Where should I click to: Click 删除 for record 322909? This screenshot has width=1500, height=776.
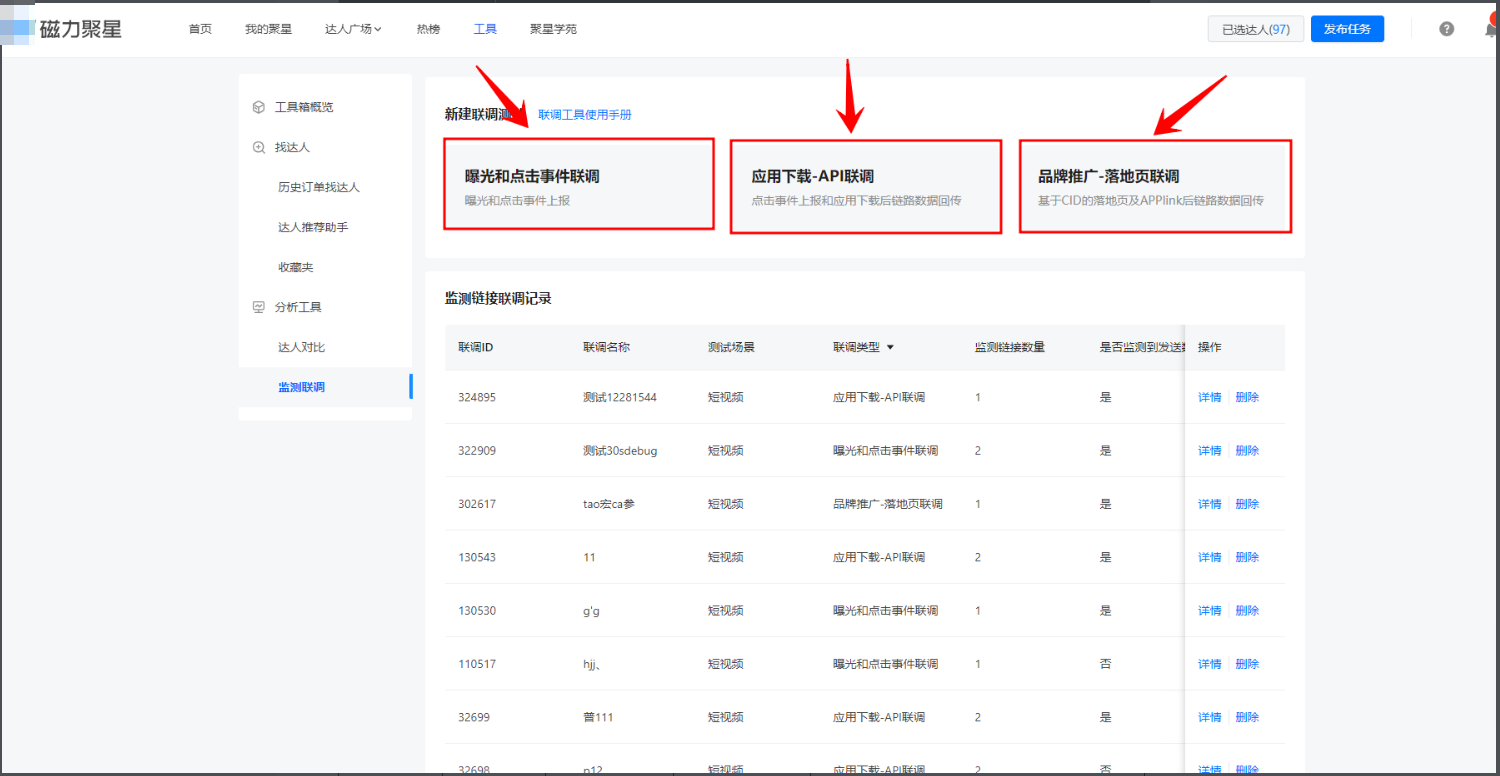click(x=1247, y=451)
